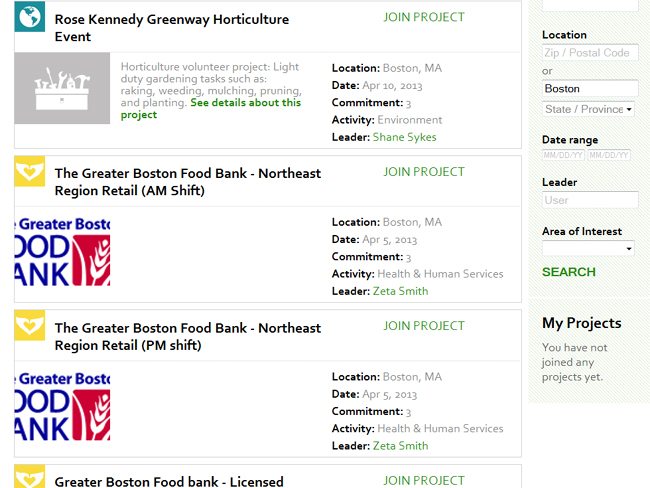Expand State / Province dropdown

tap(588, 109)
